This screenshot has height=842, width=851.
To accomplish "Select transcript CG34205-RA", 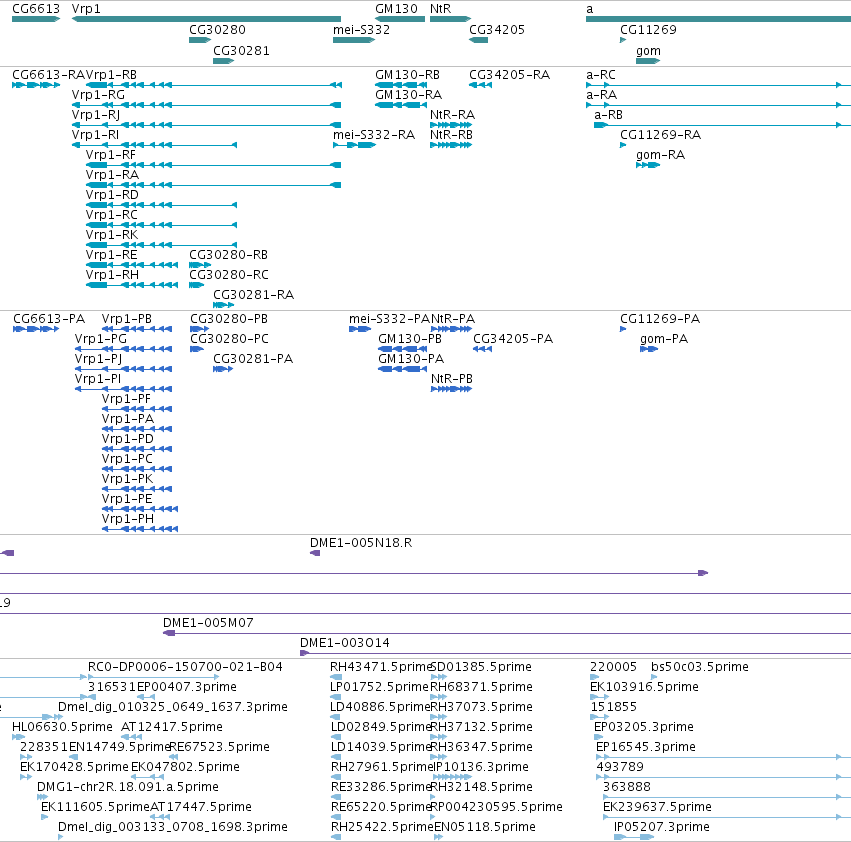I will (x=480, y=85).
